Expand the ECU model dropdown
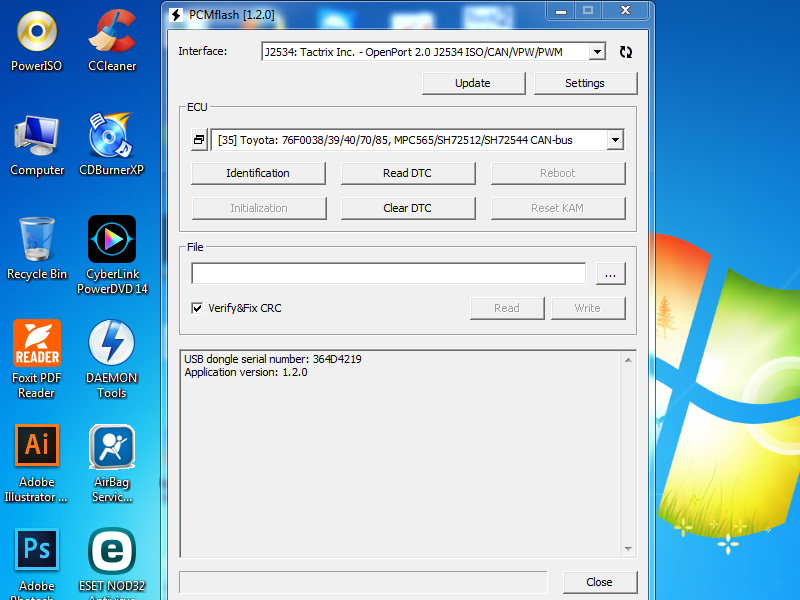The image size is (800, 600). (615, 140)
